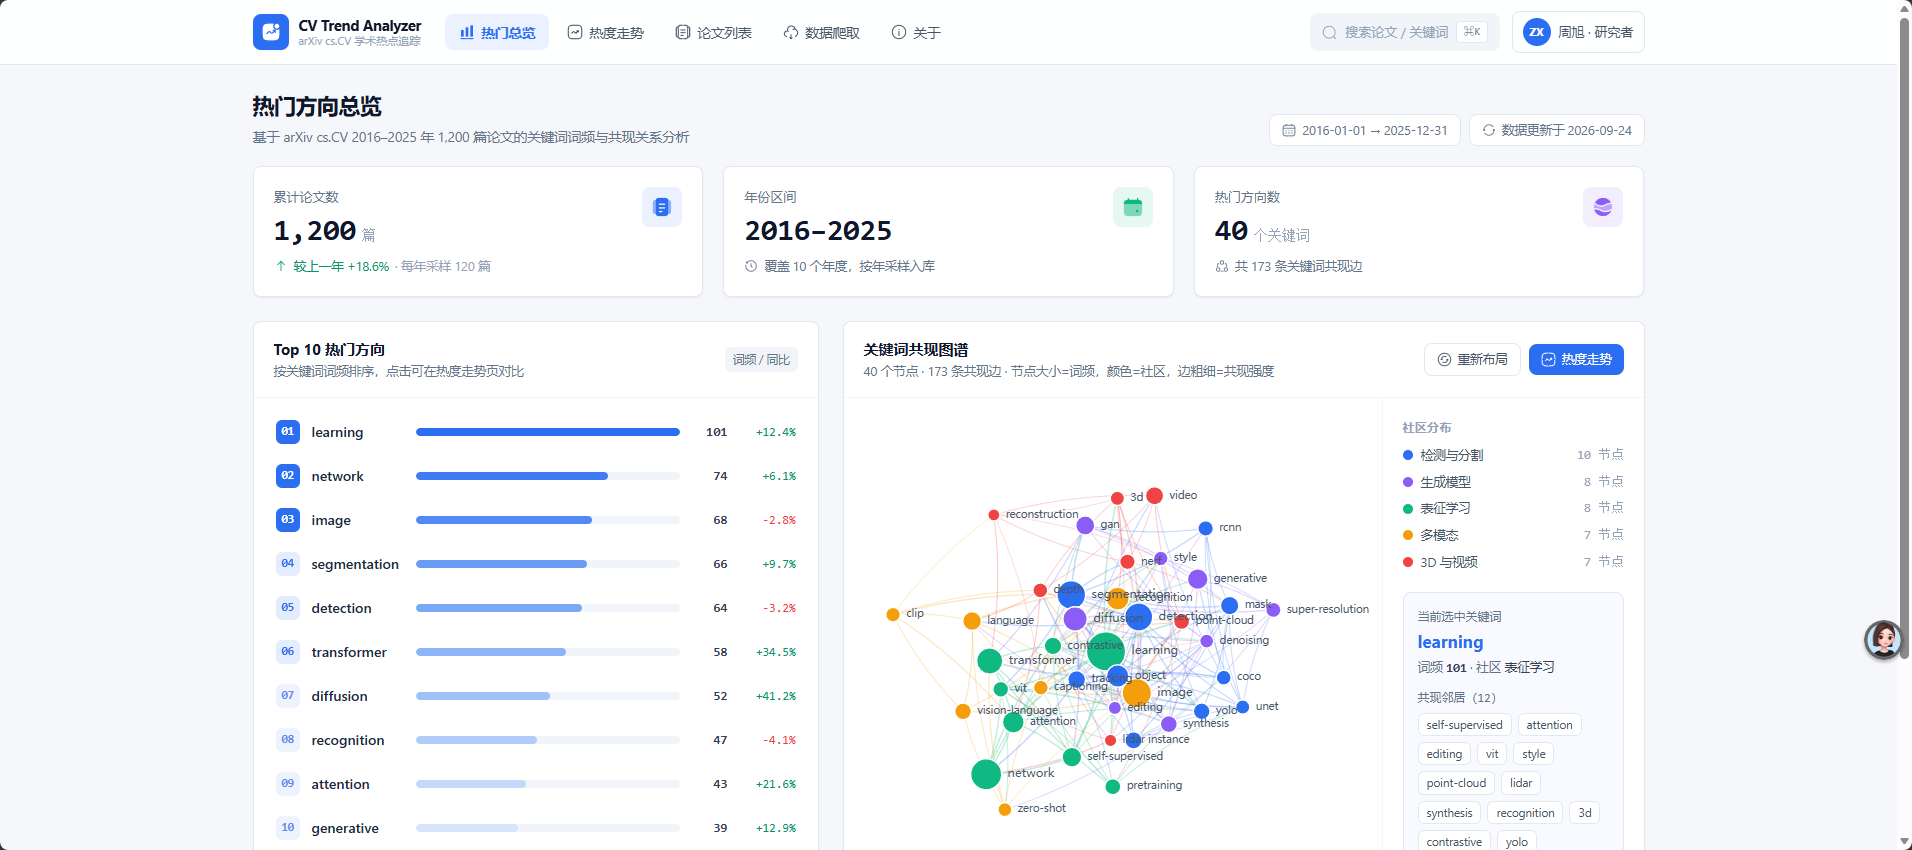
Task: Click the video graph node
Action: 1155,496
